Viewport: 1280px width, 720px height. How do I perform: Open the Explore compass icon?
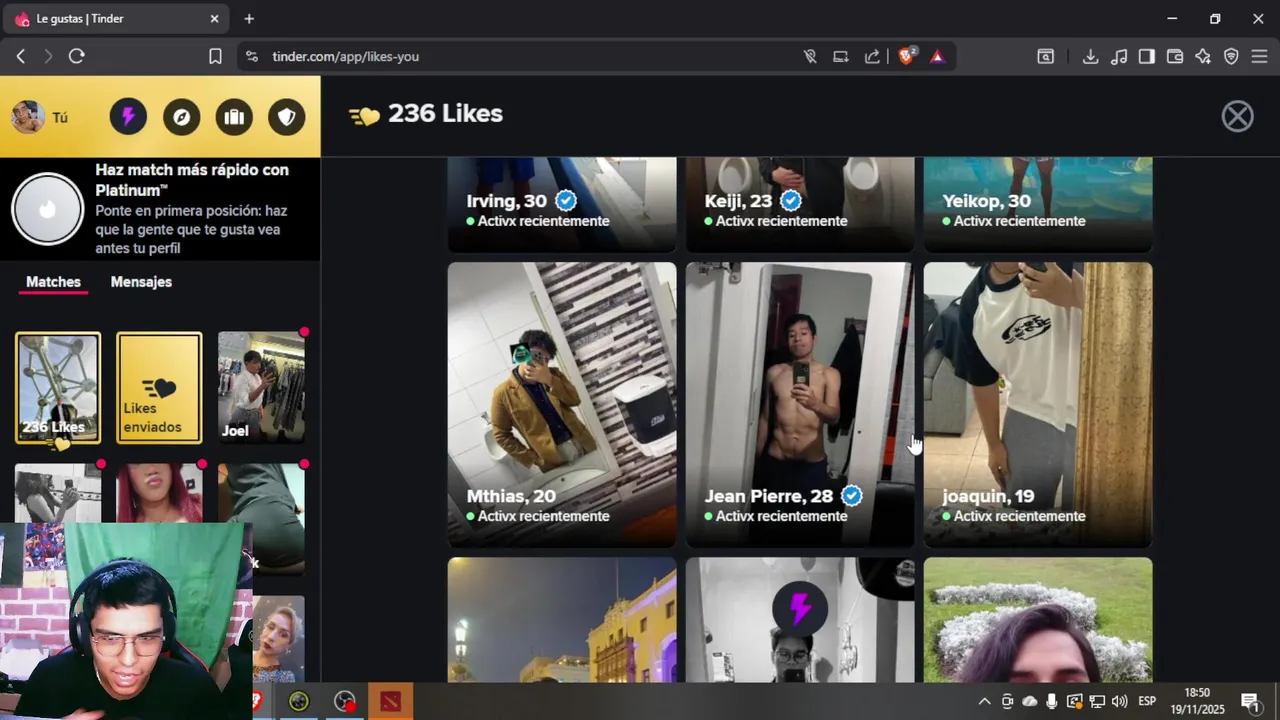181,117
